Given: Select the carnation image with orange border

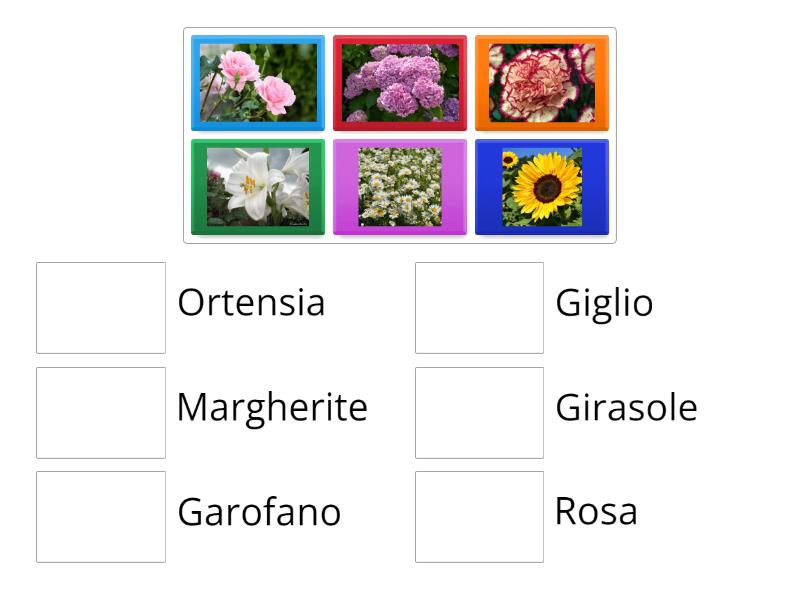Looking at the screenshot, I should click(542, 83).
